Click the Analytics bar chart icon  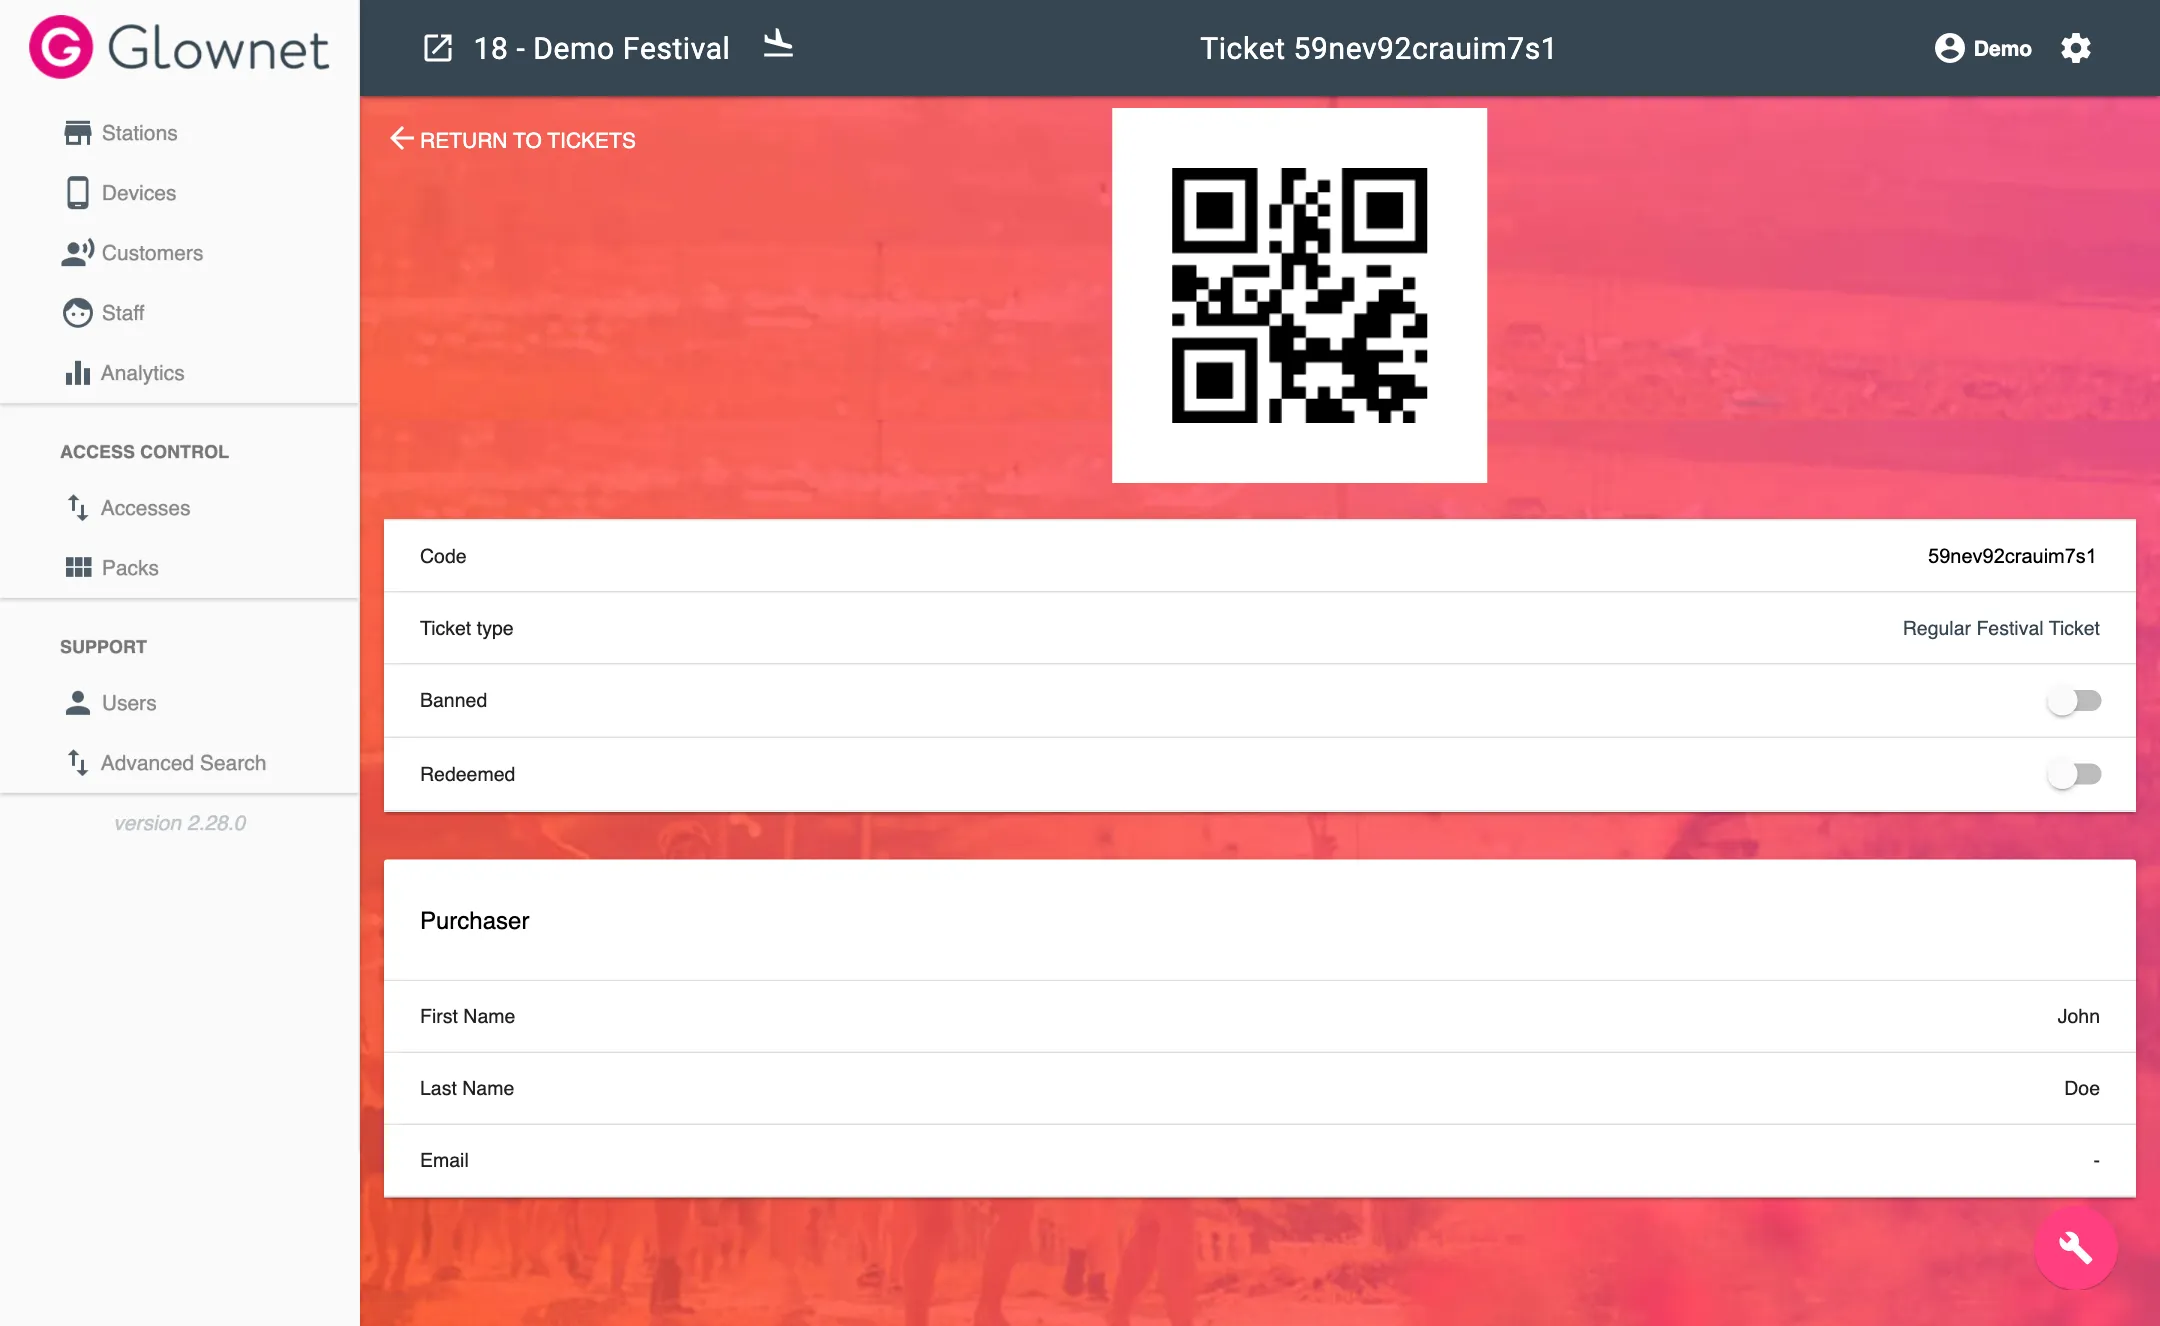78,373
